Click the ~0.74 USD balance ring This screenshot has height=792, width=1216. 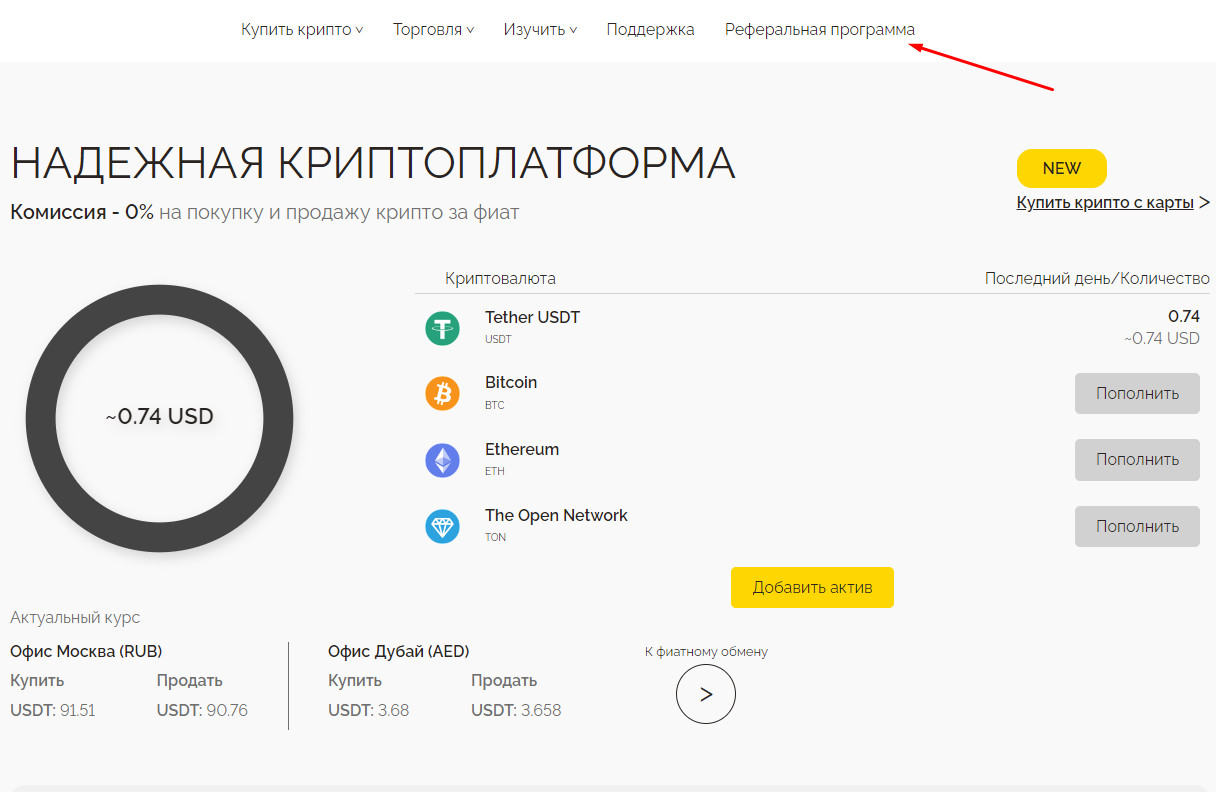[159, 416]
